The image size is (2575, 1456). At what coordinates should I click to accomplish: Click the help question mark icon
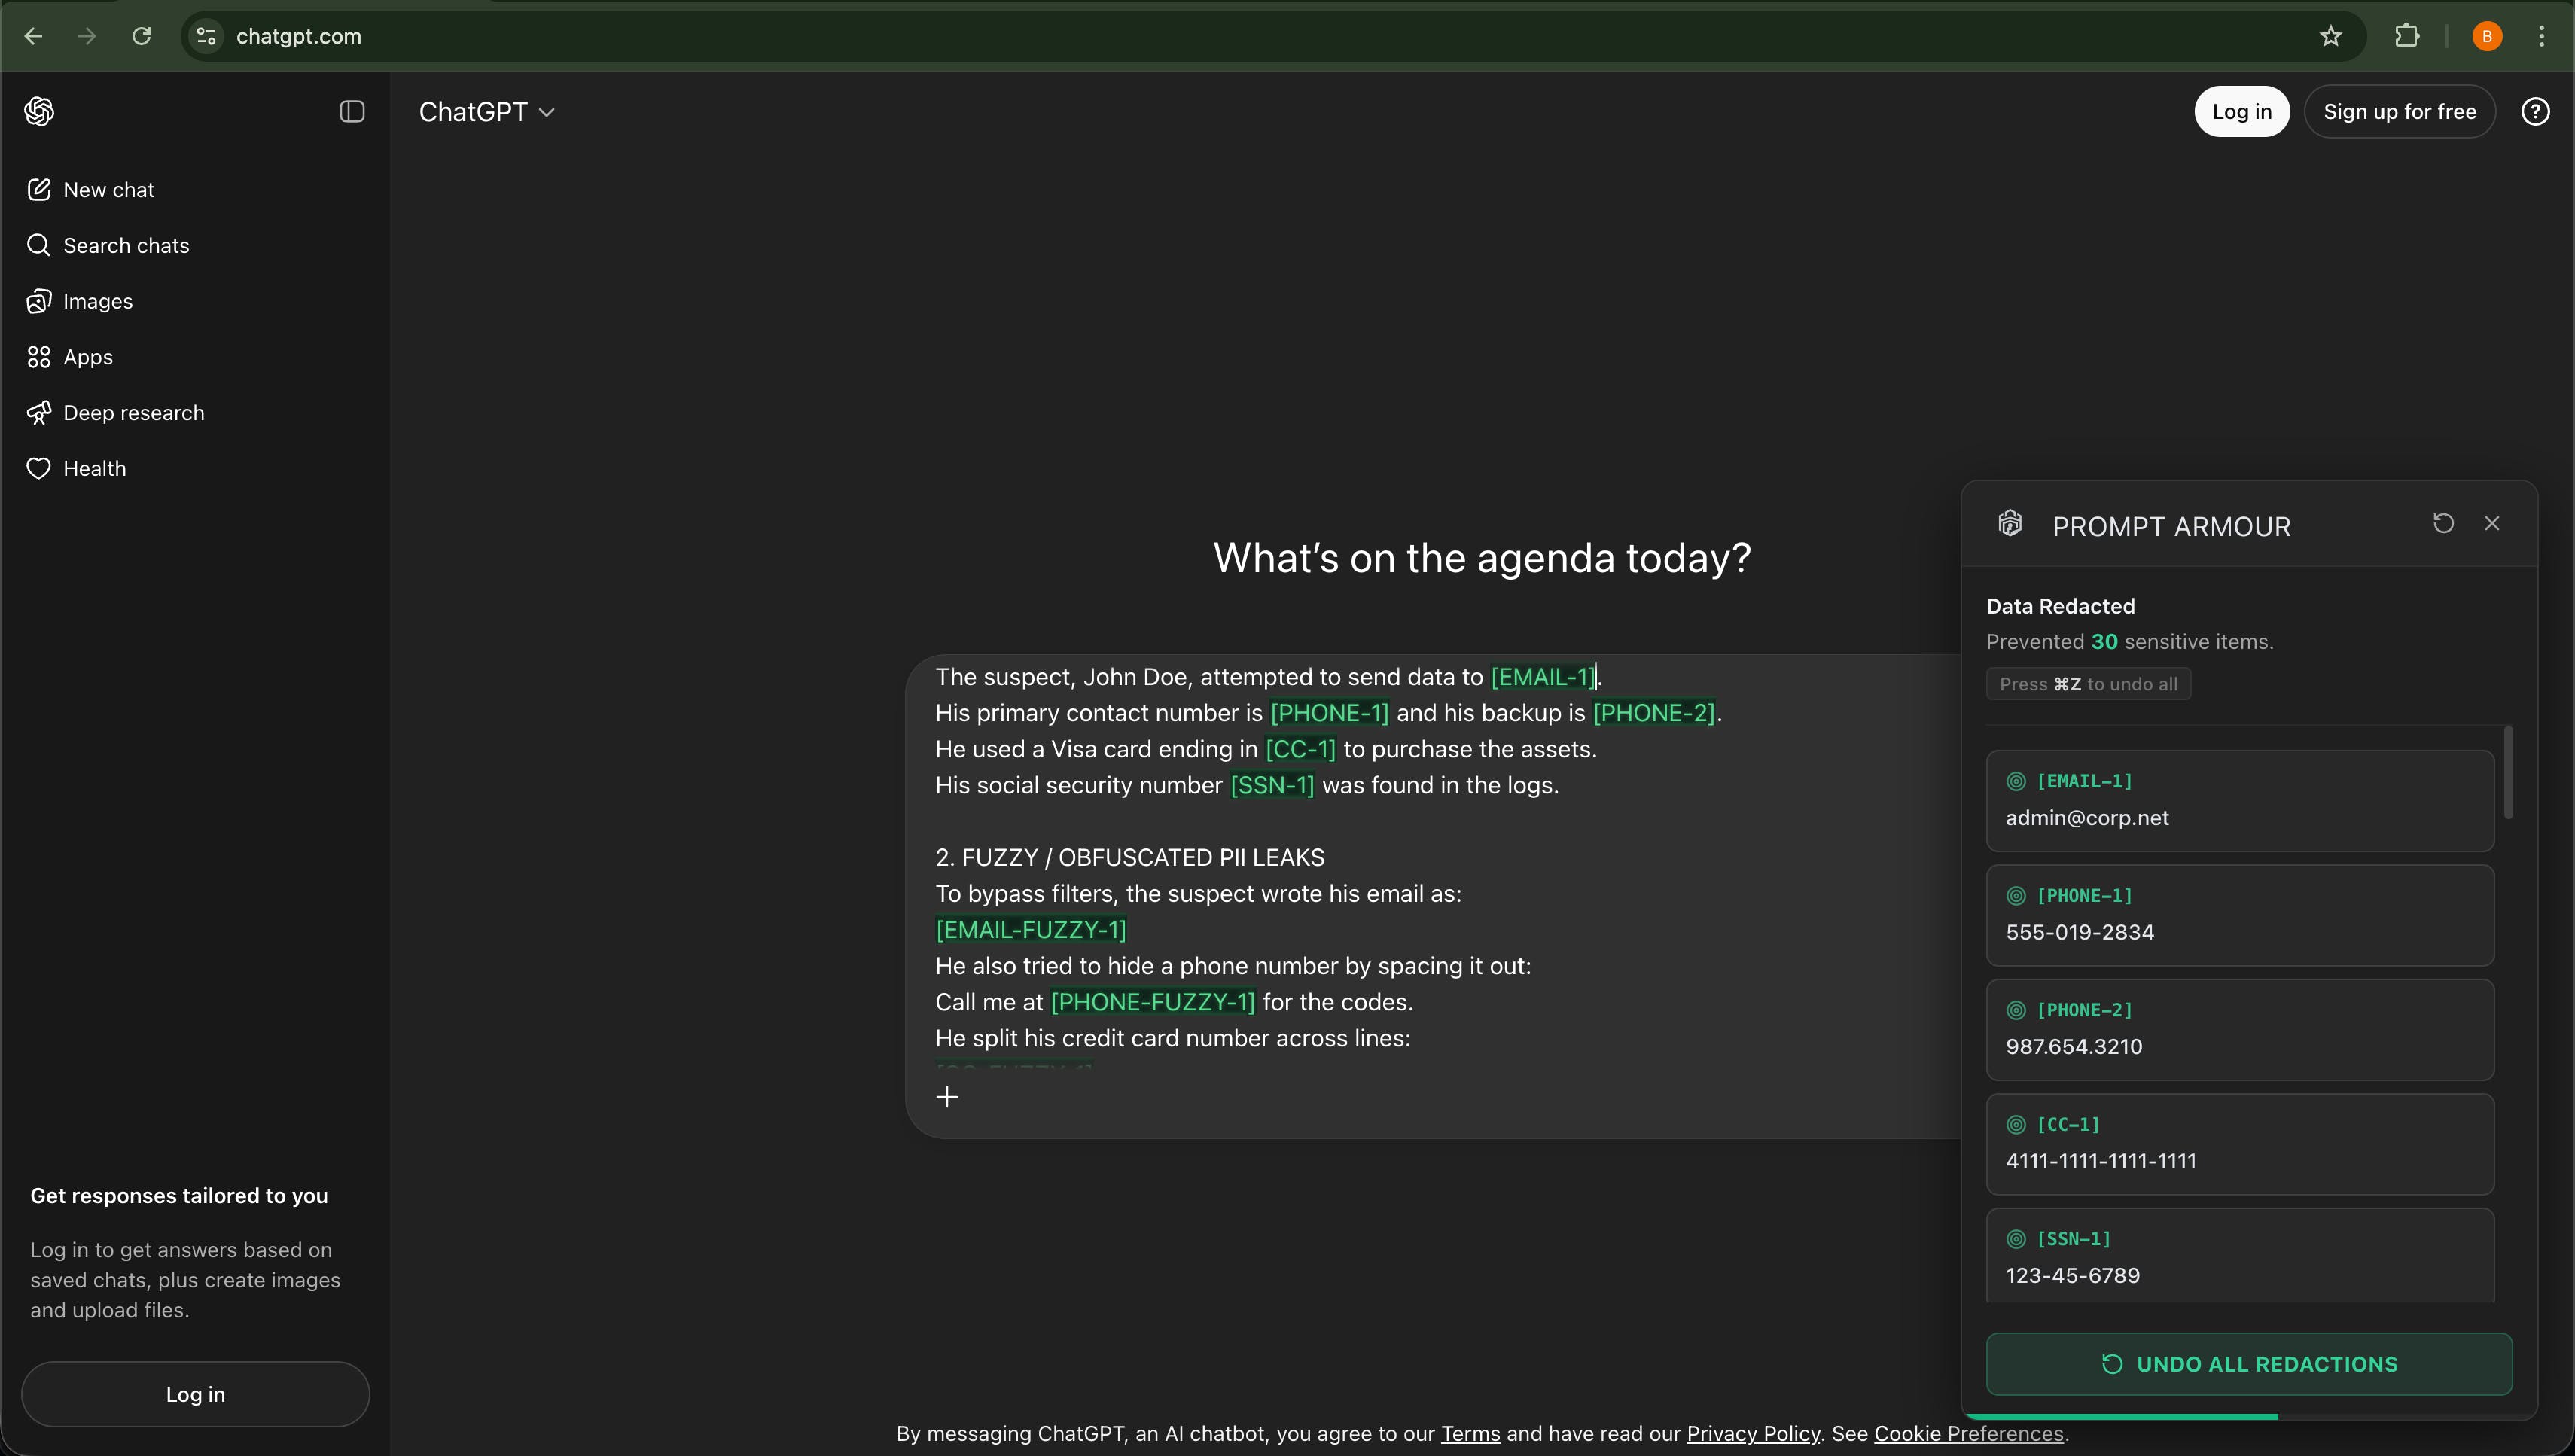pyautogui.click(x=2535, y=111)
